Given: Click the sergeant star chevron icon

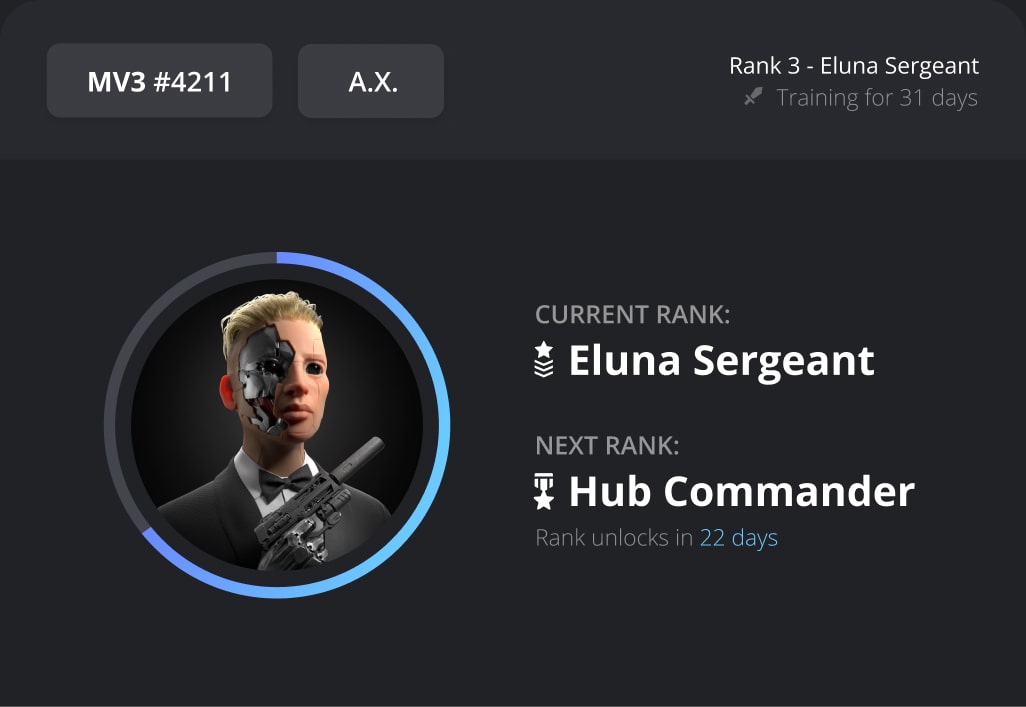Looking at the screenshot, I should 544,359.
